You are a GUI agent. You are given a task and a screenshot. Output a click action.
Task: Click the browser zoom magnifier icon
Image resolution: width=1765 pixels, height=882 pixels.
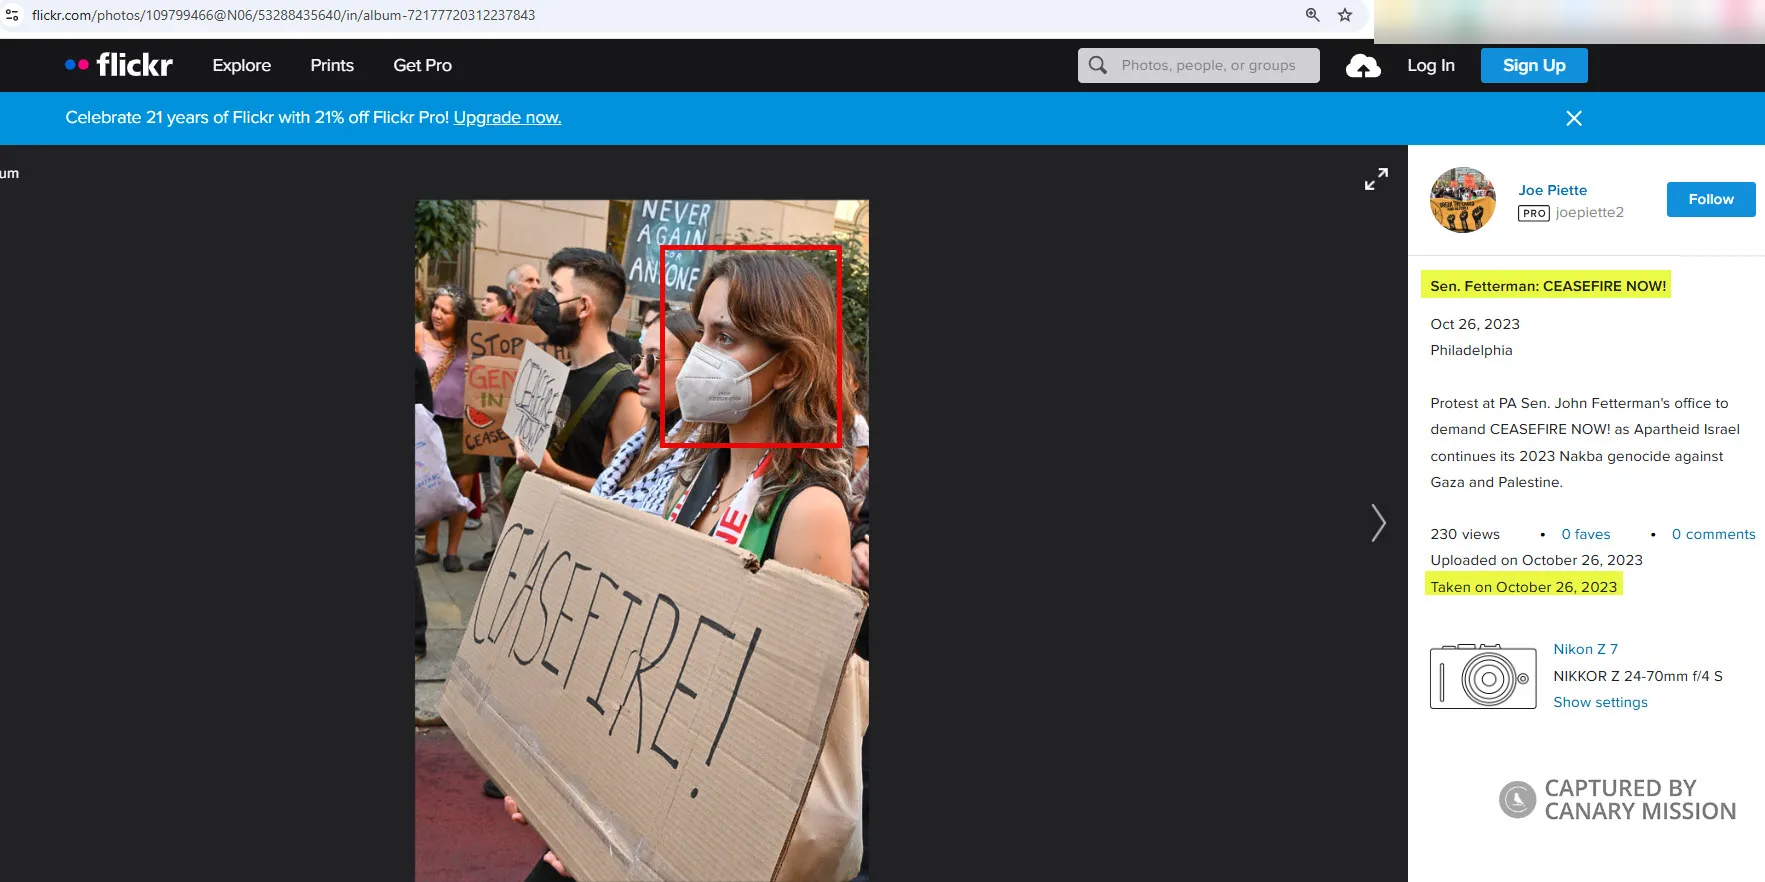click(x=1313, y=15)
